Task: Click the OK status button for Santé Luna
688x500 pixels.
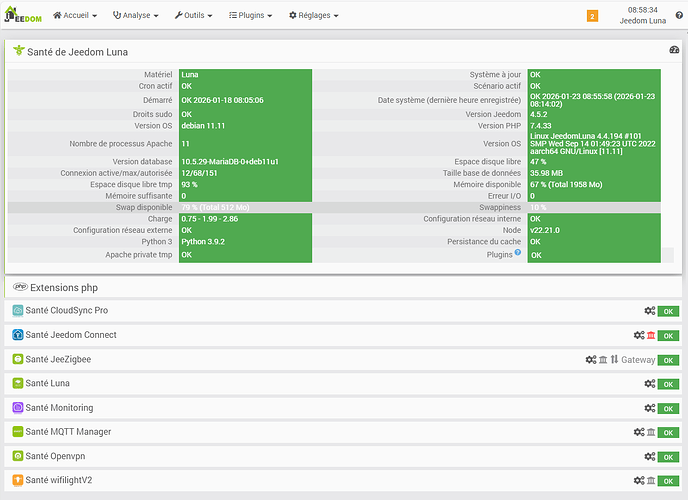Action: coord(668,384)
